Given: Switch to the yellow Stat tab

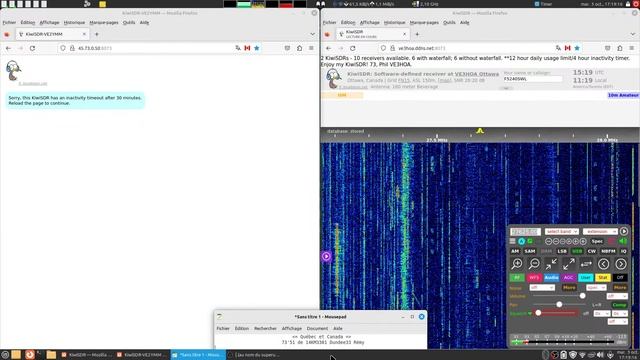Looking at the screenshot, I should [x=602, y=278].
